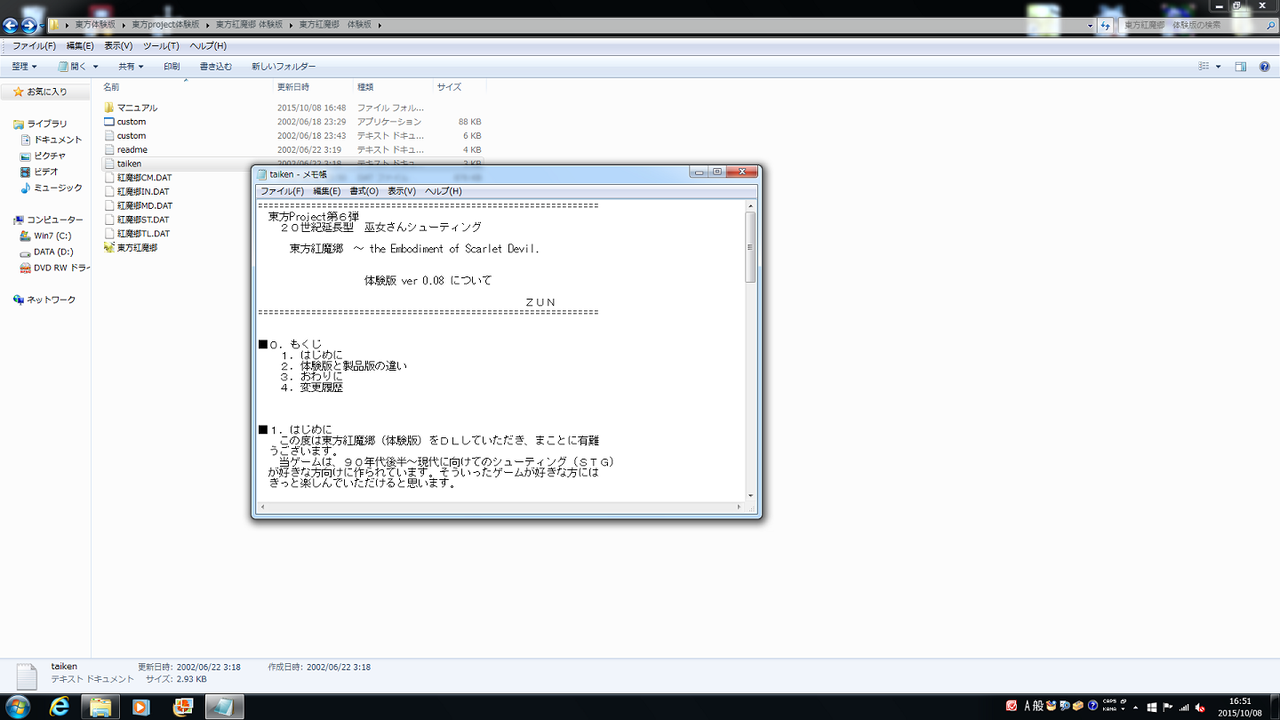Open the view options dropdown arrow
The height and width of the screenshot is (720, 1280).
tap(1218, 67)
